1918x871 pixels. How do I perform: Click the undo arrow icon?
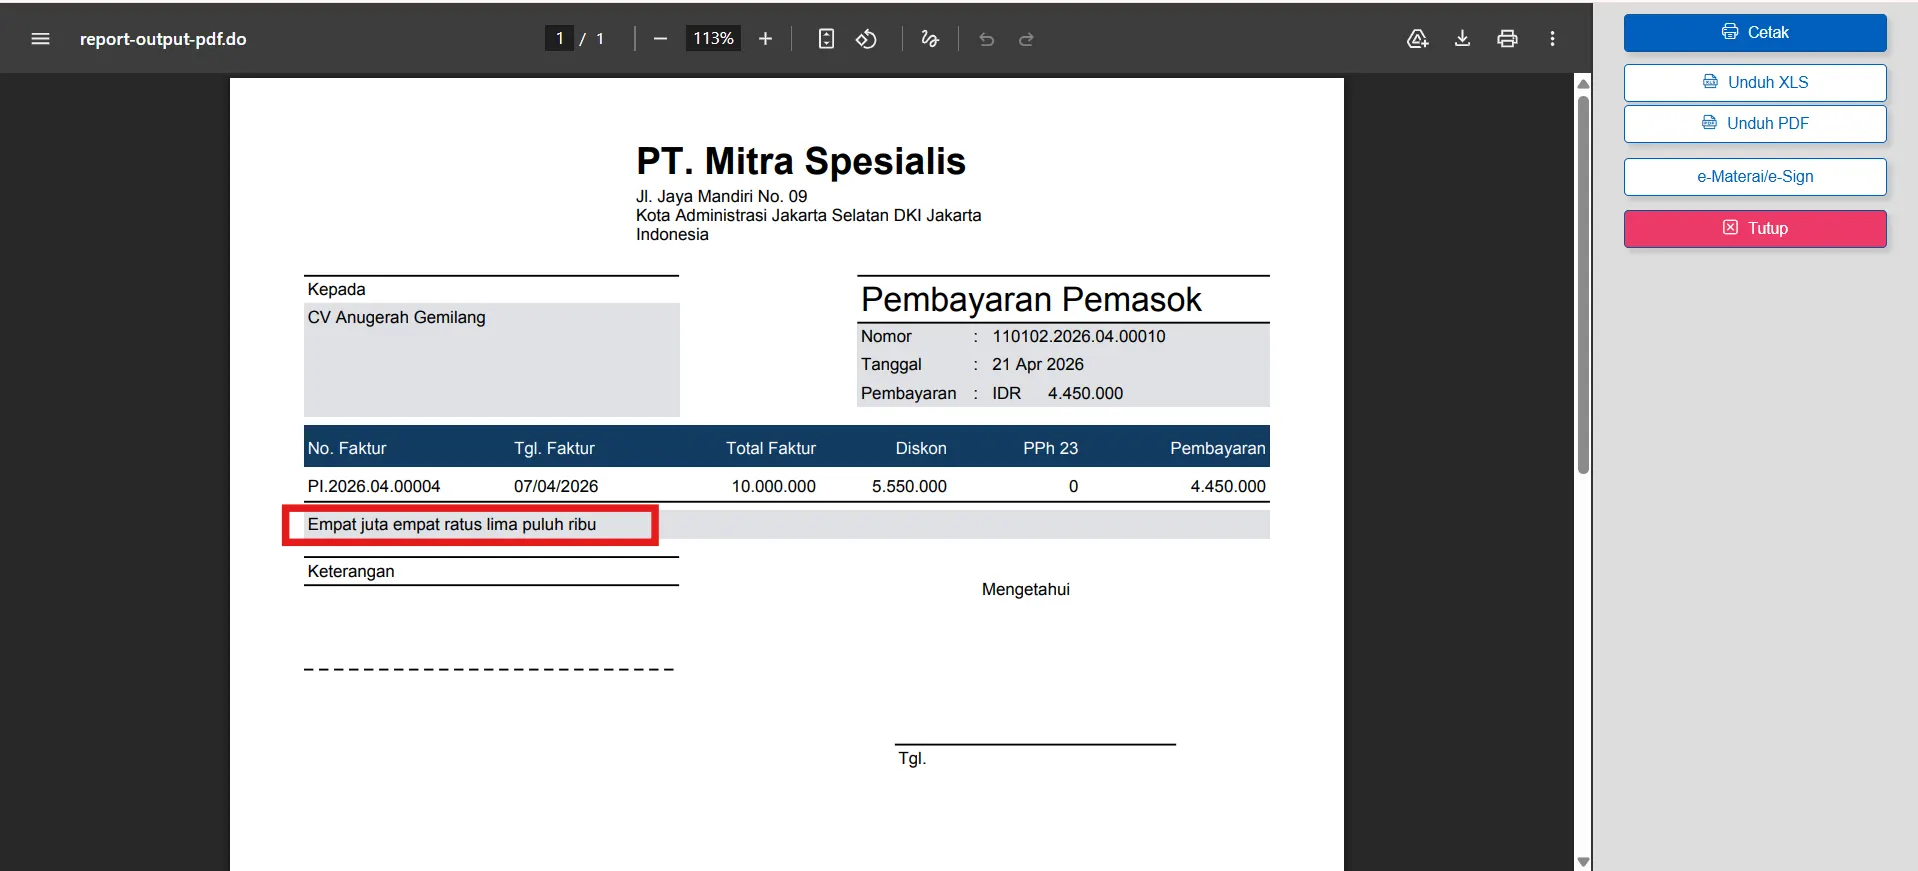point(987,39)
